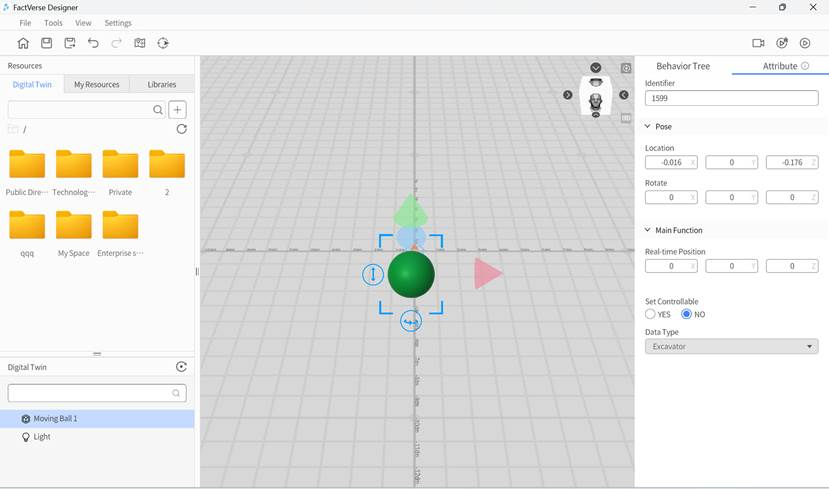This screenshot has height=489, width=829.
Task: Set Controllable to NO
Action: point(686,314)
